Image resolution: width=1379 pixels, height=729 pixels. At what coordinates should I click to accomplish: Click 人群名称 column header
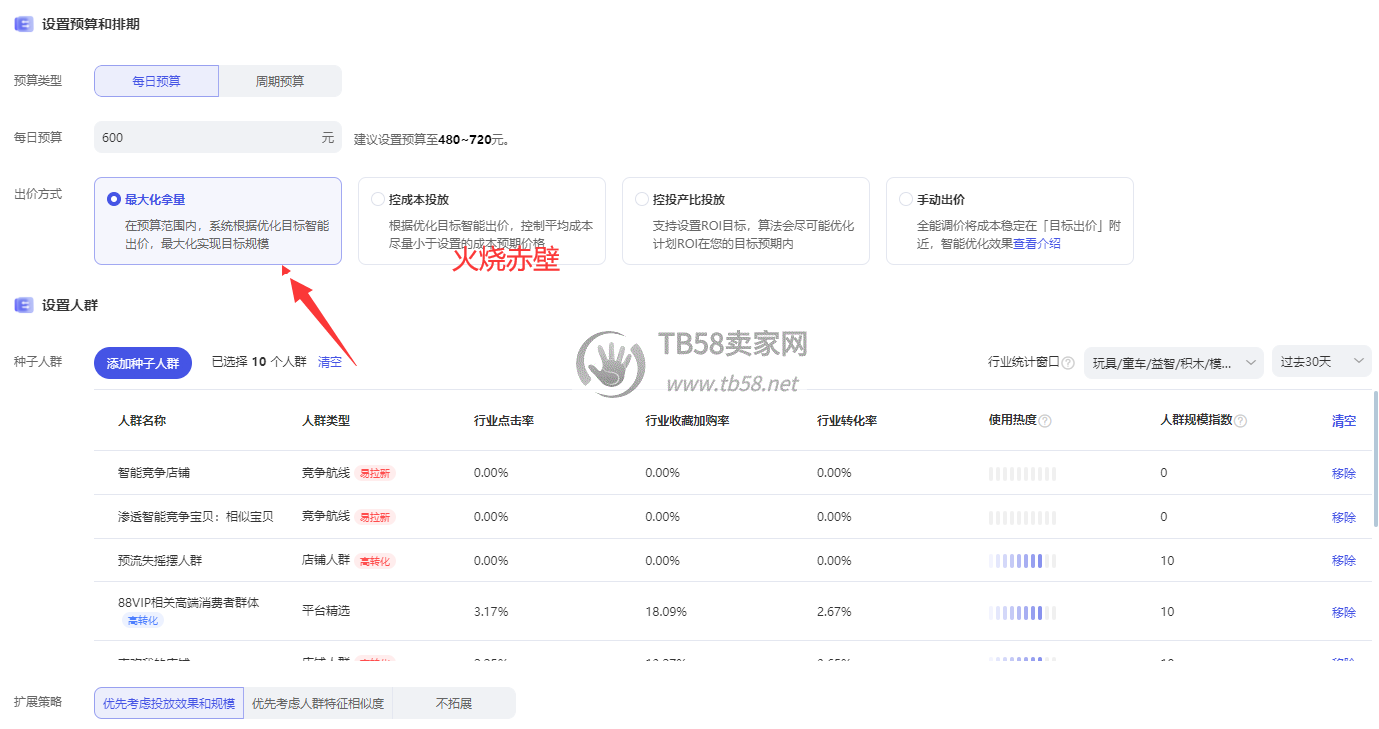pos(142,421)
